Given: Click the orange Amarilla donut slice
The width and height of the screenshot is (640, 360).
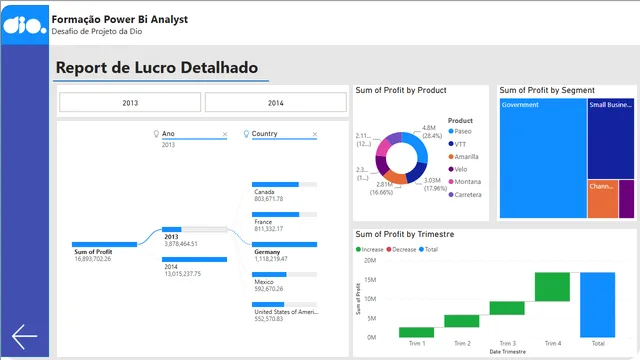Looking at the screenshot, I should coord(395,178).
